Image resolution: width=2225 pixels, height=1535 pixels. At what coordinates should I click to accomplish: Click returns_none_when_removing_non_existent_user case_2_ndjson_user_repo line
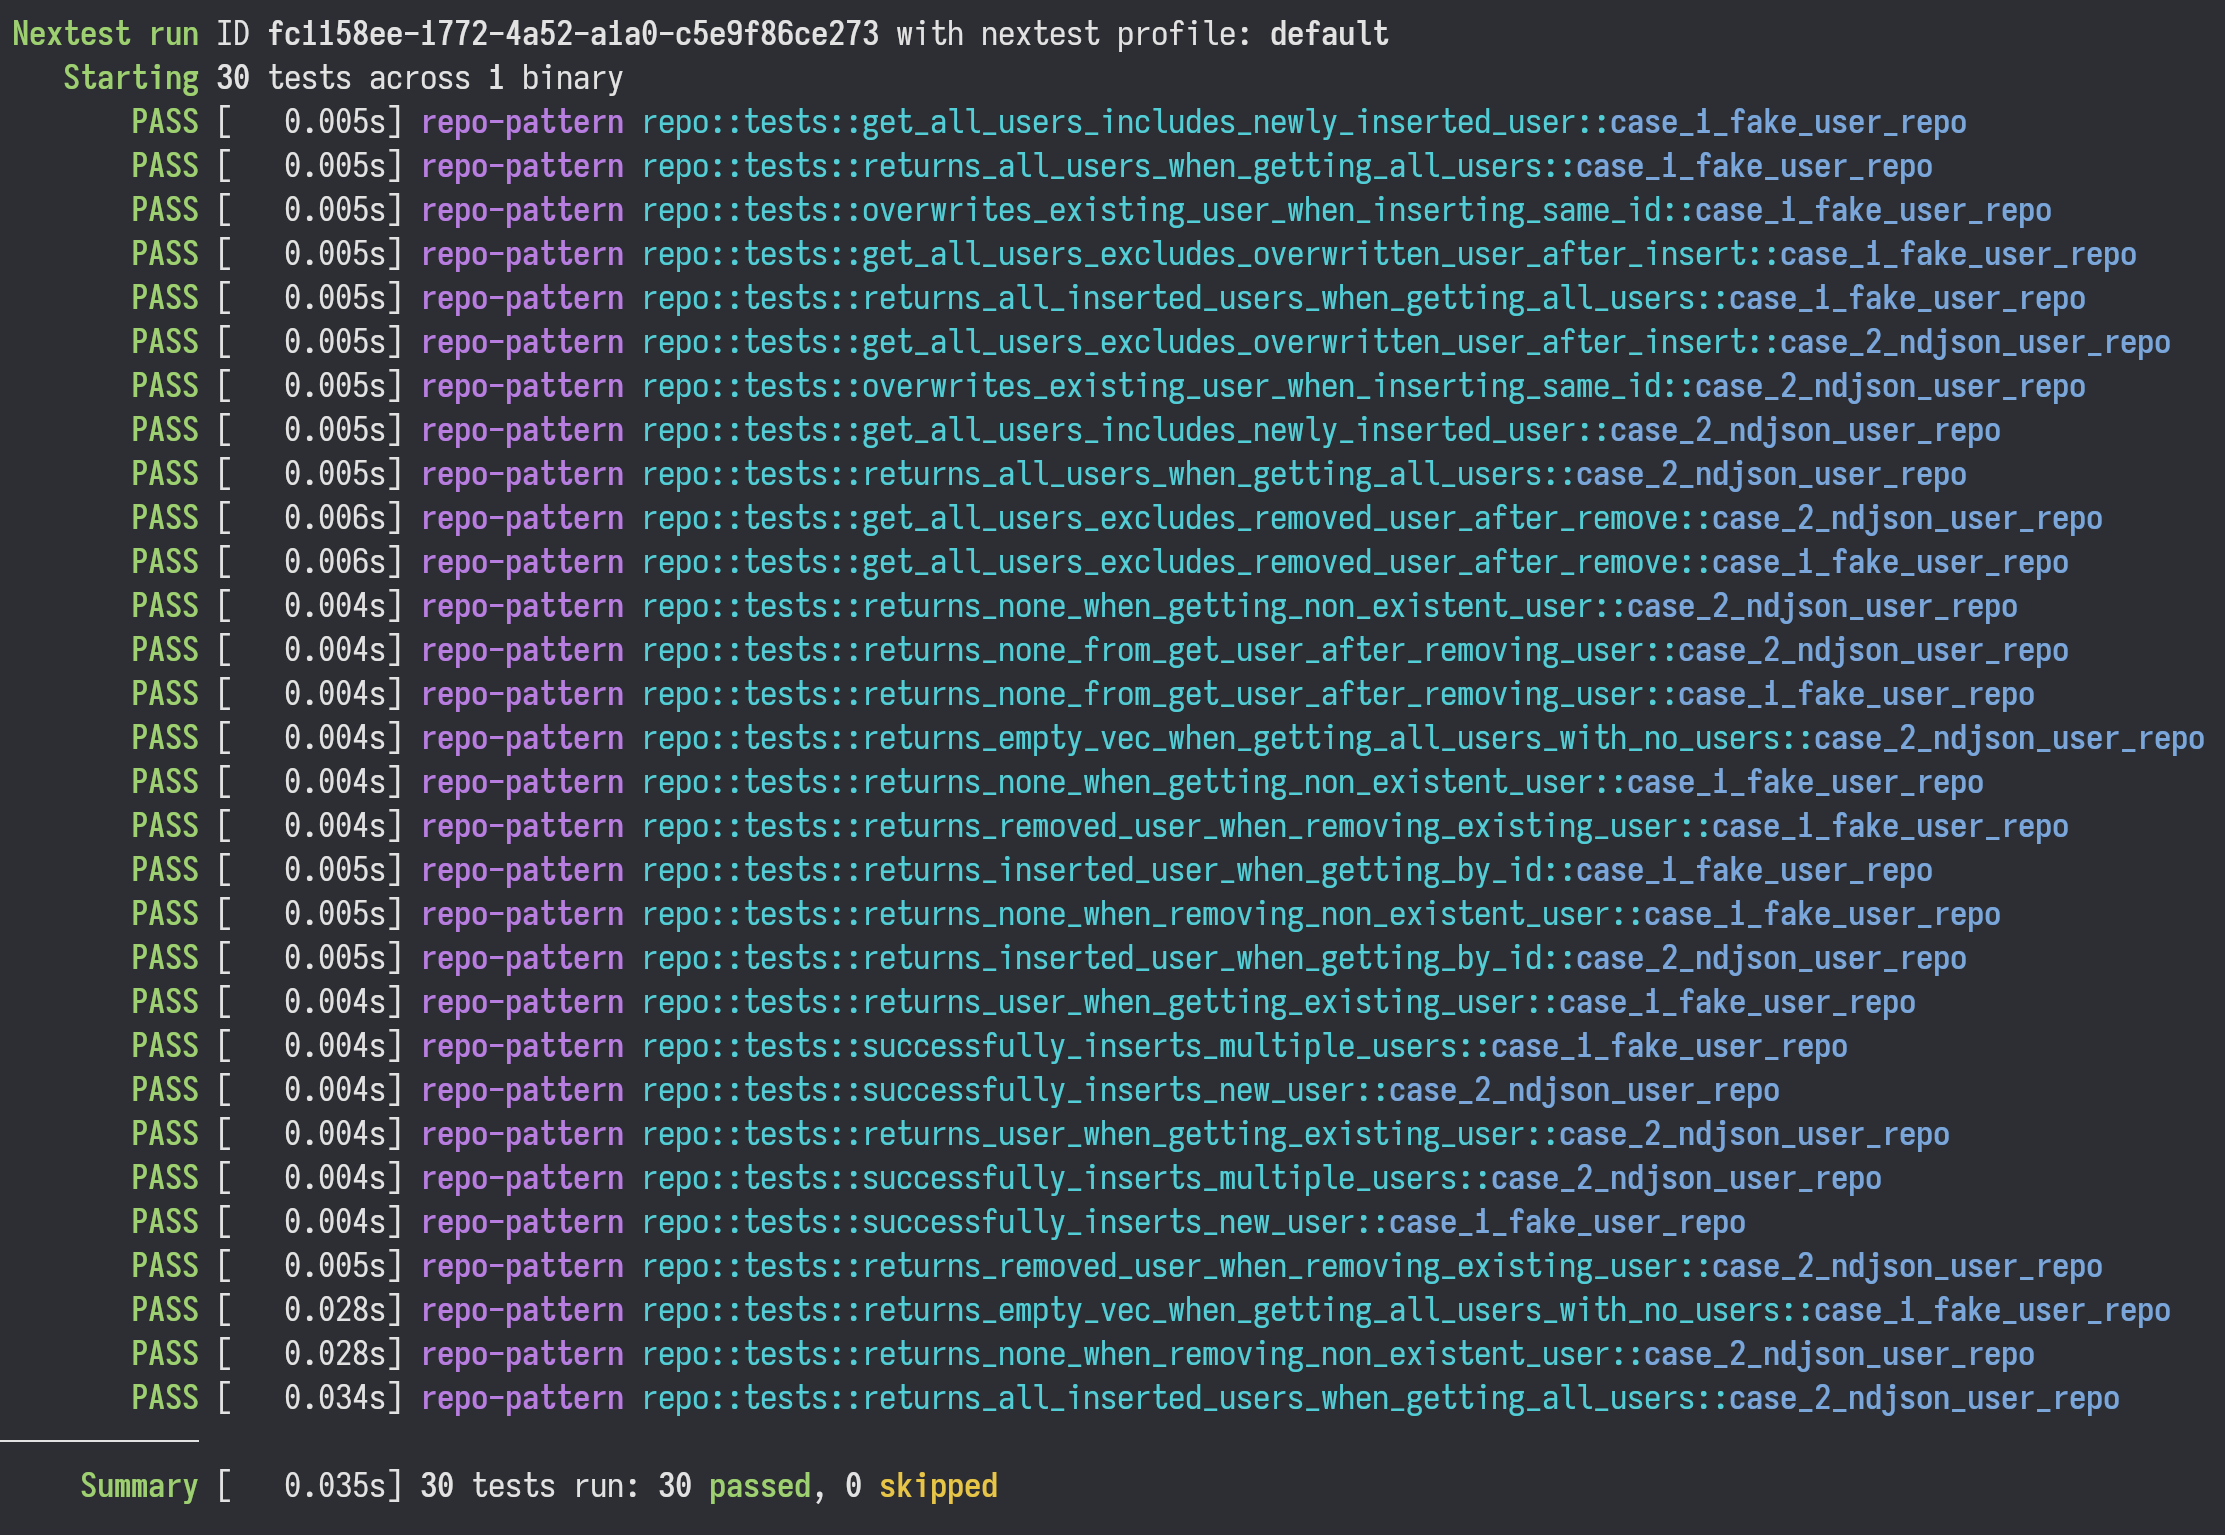[1337, 1354]
